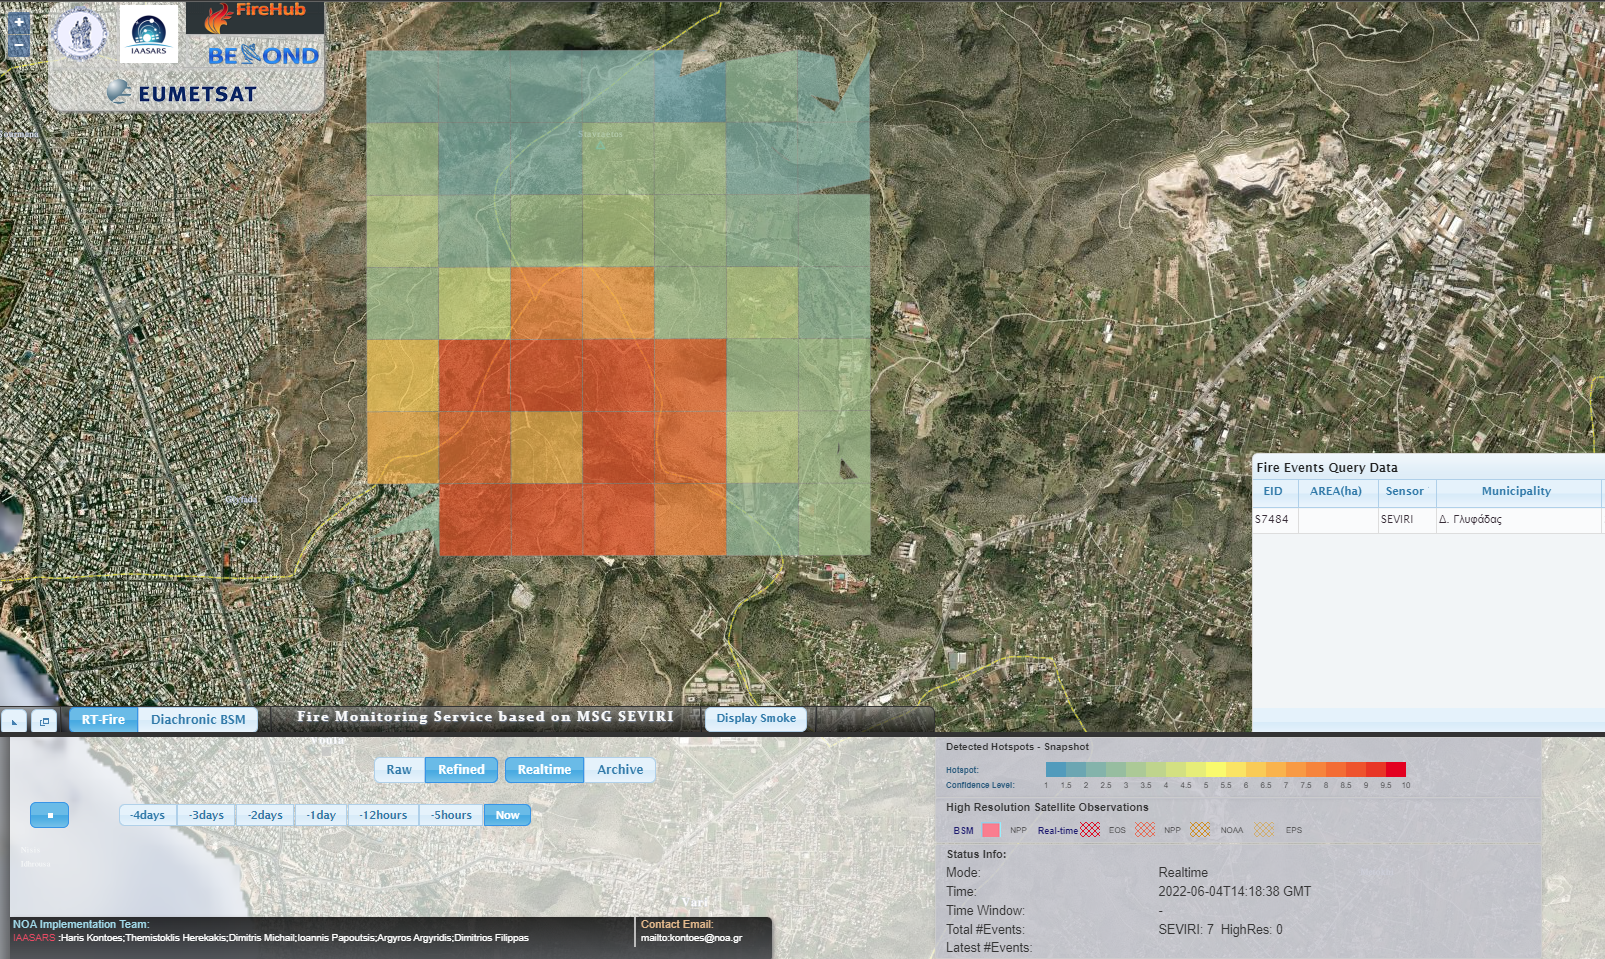The width and height of the screenshot is (1605, 959).
Task: Click the BEYOND logo
Action: coord(263,55)
